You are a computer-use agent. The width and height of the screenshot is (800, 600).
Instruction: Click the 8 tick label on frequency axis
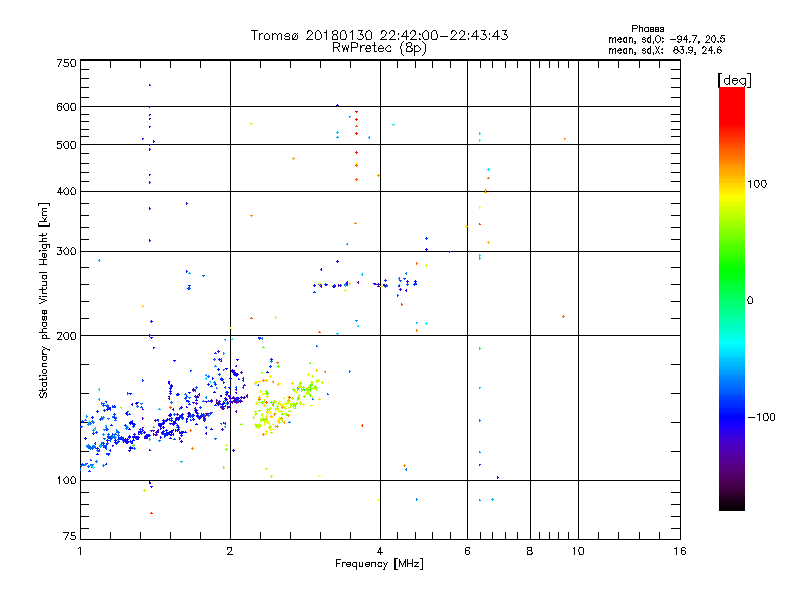coord(530,551)
